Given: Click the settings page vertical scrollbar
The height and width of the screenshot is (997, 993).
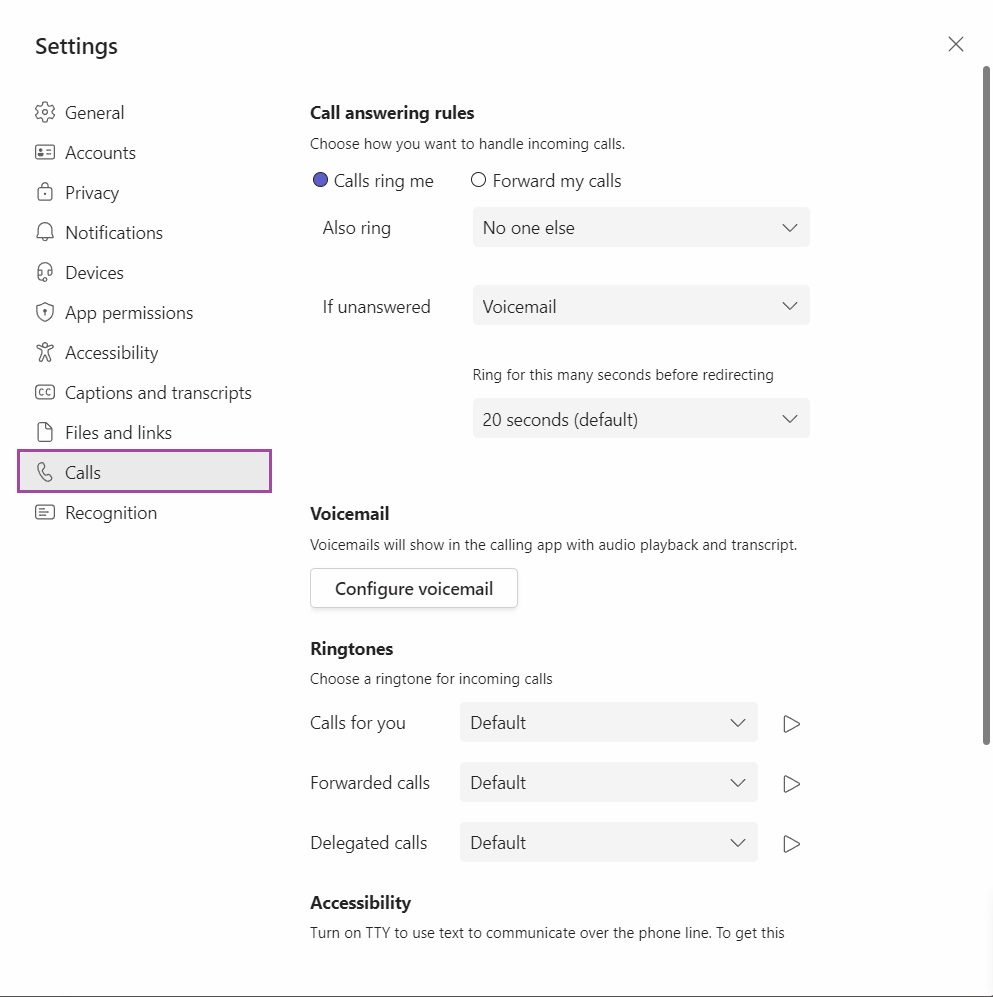Looking at the screenshot, I should [x=986, y=405].
